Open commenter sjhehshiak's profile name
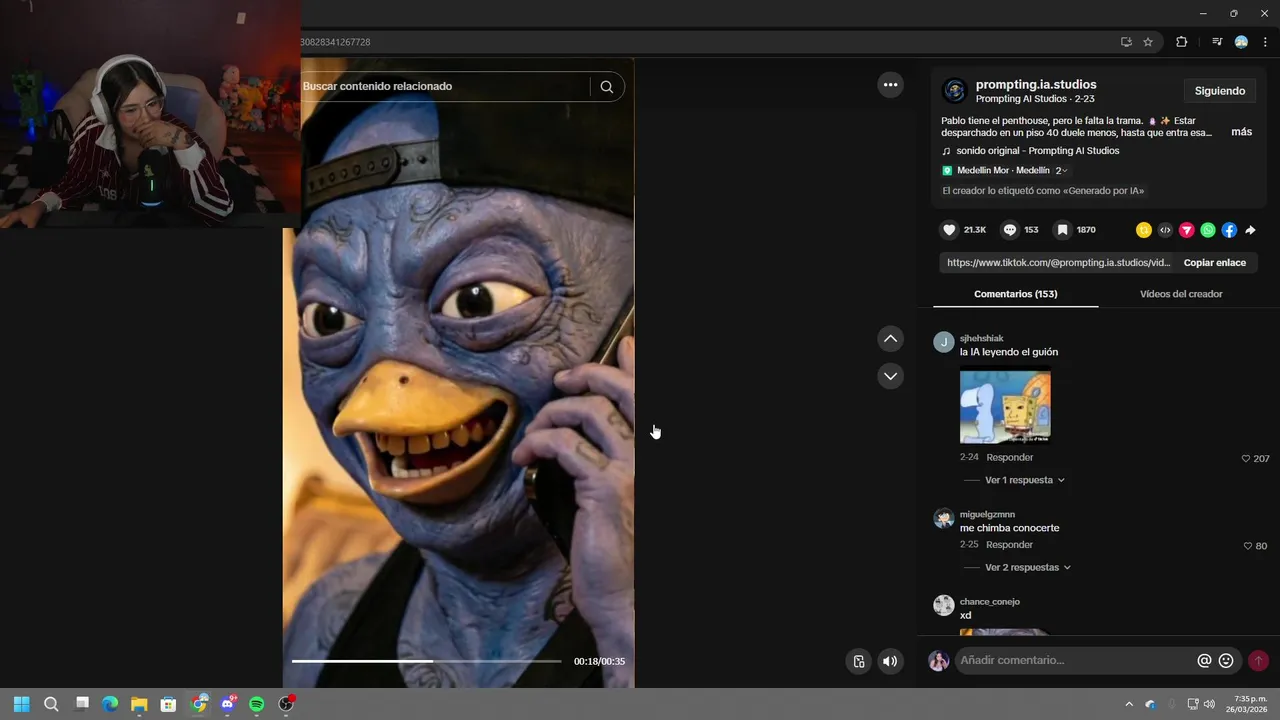This screenshot has width=1280, height=720. (x=981, y=339)
